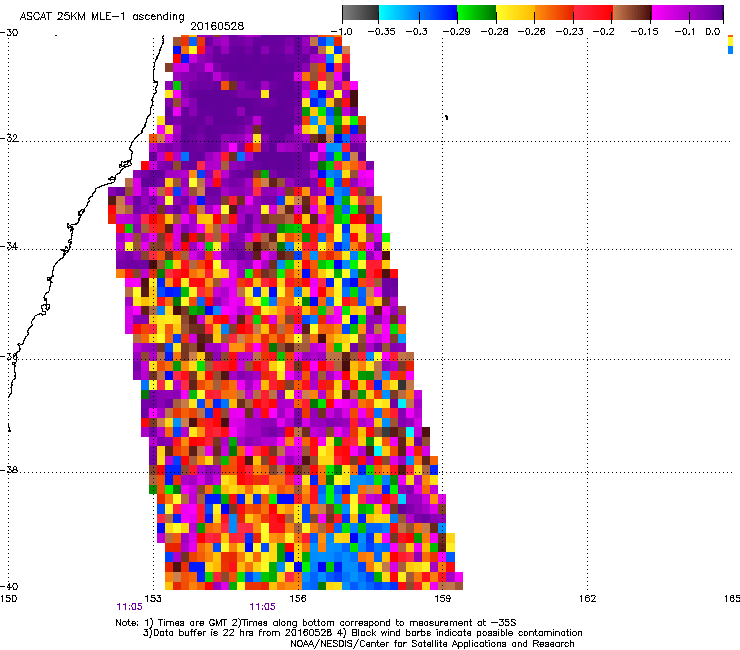Screen dimensions: 740x650
Task: Click the 'Data buffer is 22 hrs' note line
Action: tap(362, 633)
